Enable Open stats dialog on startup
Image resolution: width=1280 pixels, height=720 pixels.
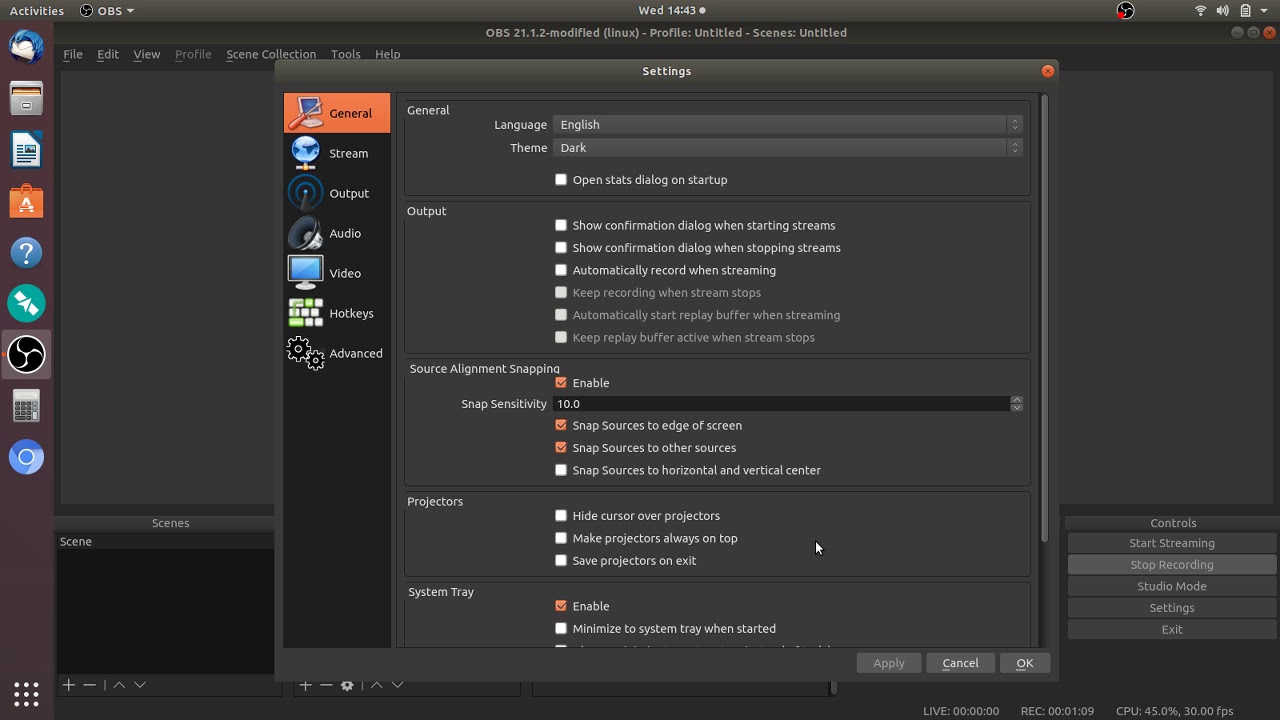(x=641, y=180)
